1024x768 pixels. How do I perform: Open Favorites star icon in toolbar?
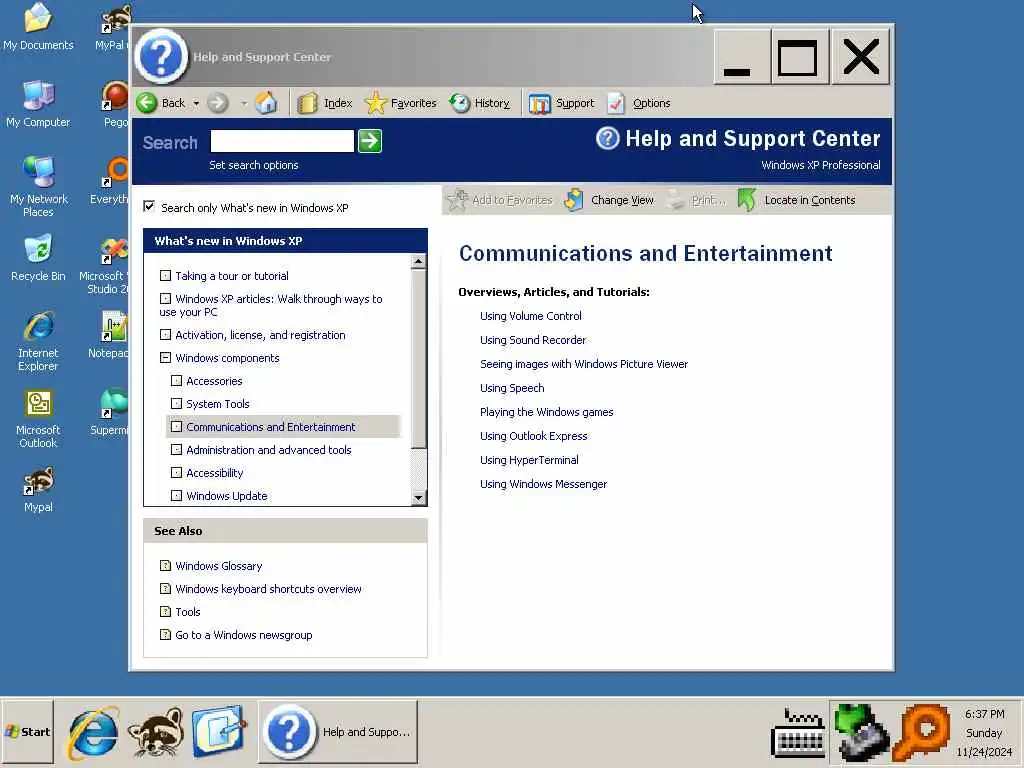pyautogui.click(x=376, y=103)
